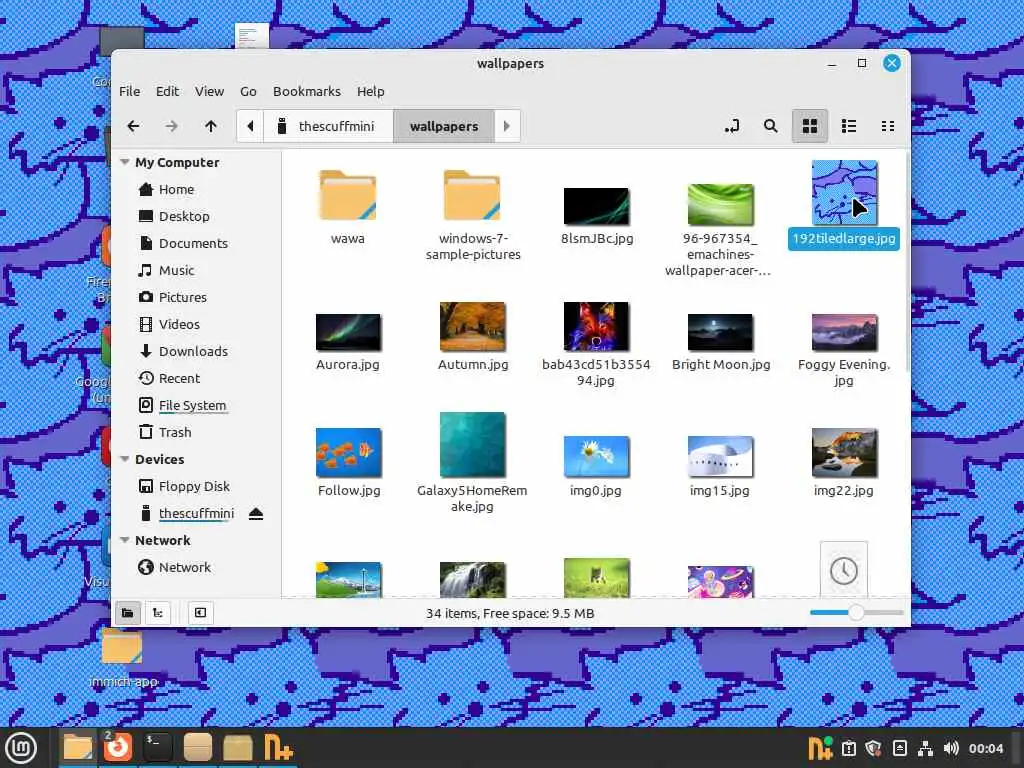Image resolution: width=1024 pixels, height=768 pixels.
Task: Open the network tray icon
Action: tap(925, 748)
